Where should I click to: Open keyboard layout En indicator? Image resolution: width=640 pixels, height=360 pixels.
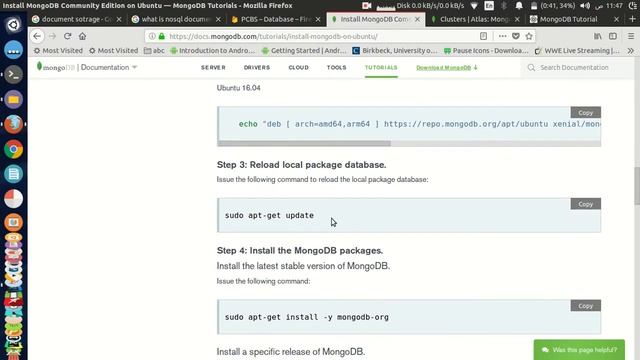[x=489, y=6]
